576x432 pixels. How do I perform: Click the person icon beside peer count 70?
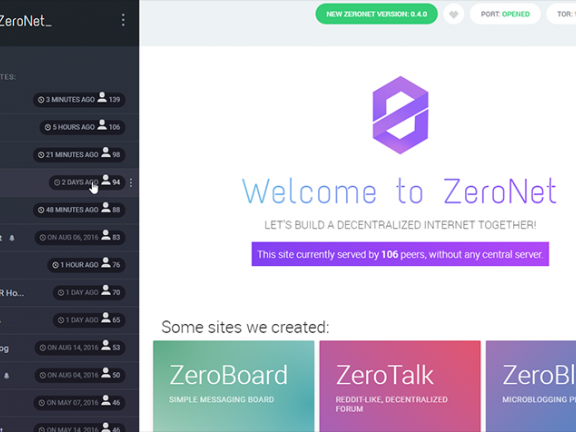click(106, 291)
